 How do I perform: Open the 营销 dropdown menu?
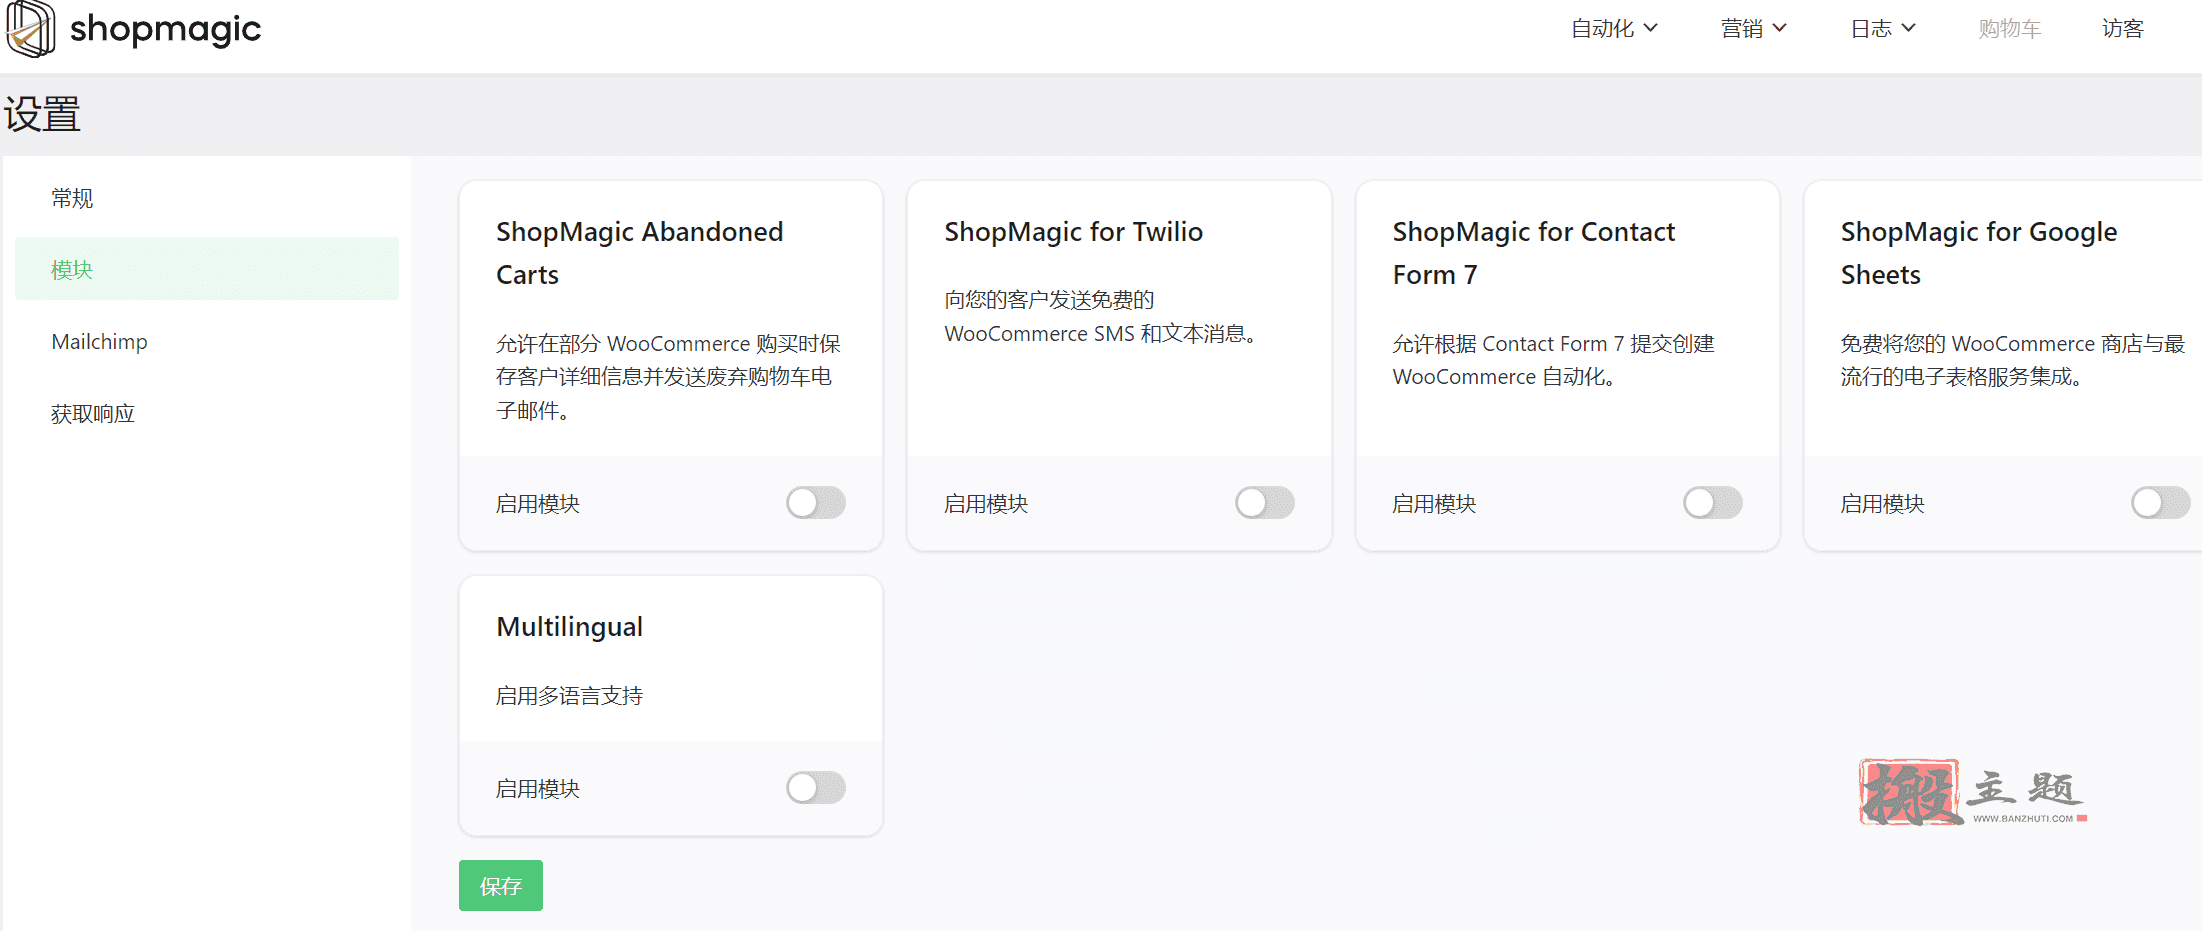(1753, 29)
